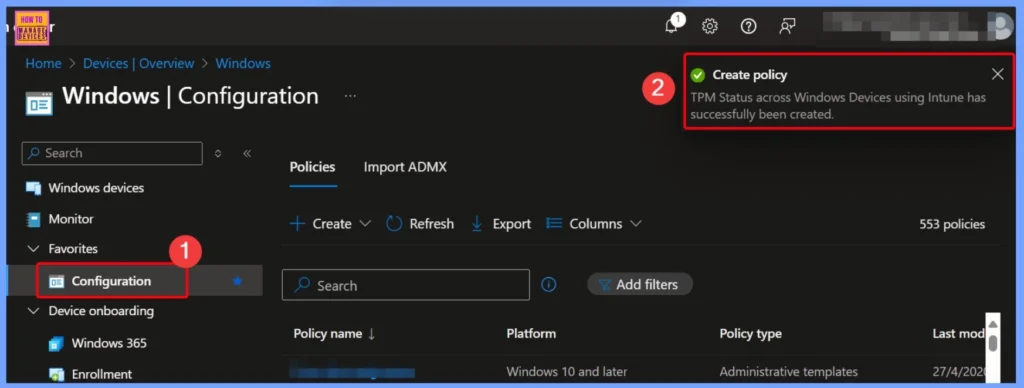The image size is (1024, 388).
Task: Sort by the Platform column
Action: point(531,334)
